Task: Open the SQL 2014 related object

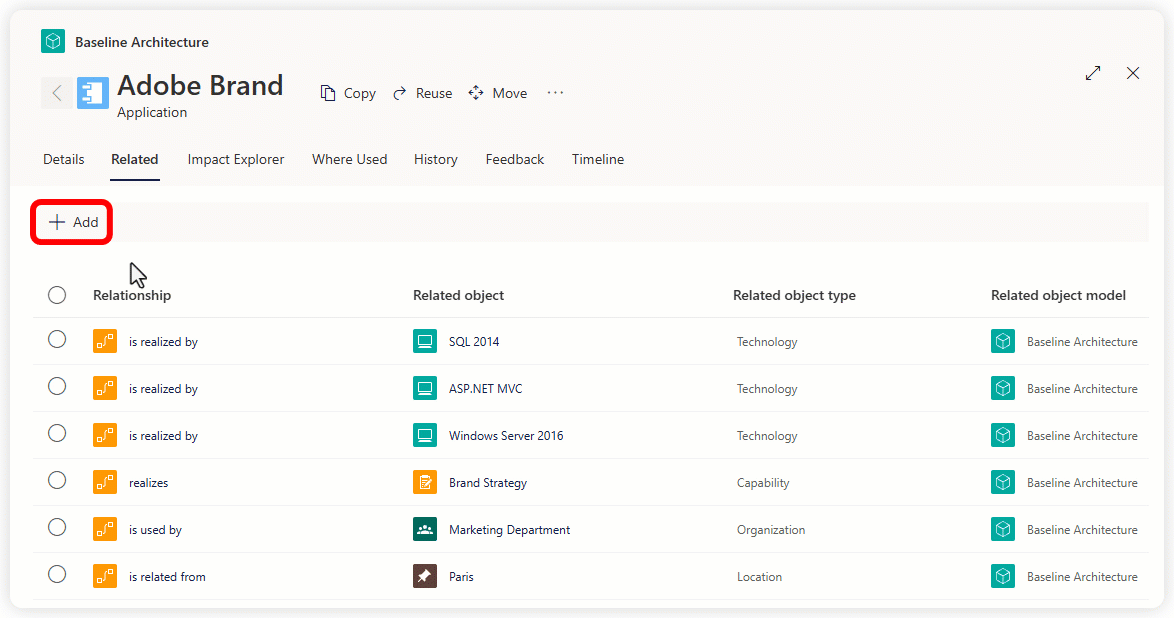Action: tap(474, 342)
